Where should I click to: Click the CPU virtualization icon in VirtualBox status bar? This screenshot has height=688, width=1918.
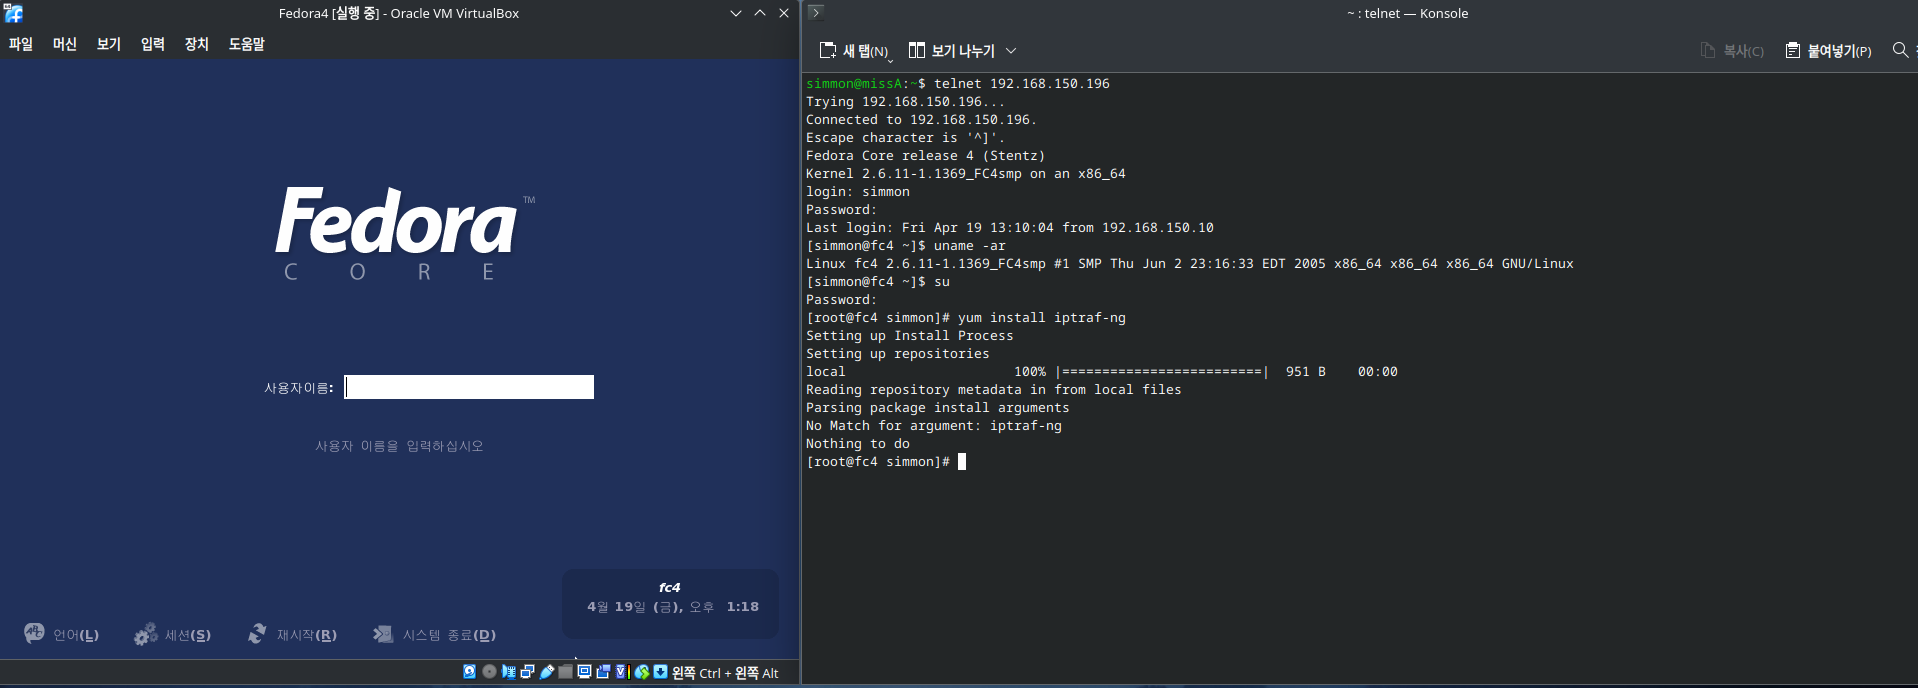pos(621,672)
